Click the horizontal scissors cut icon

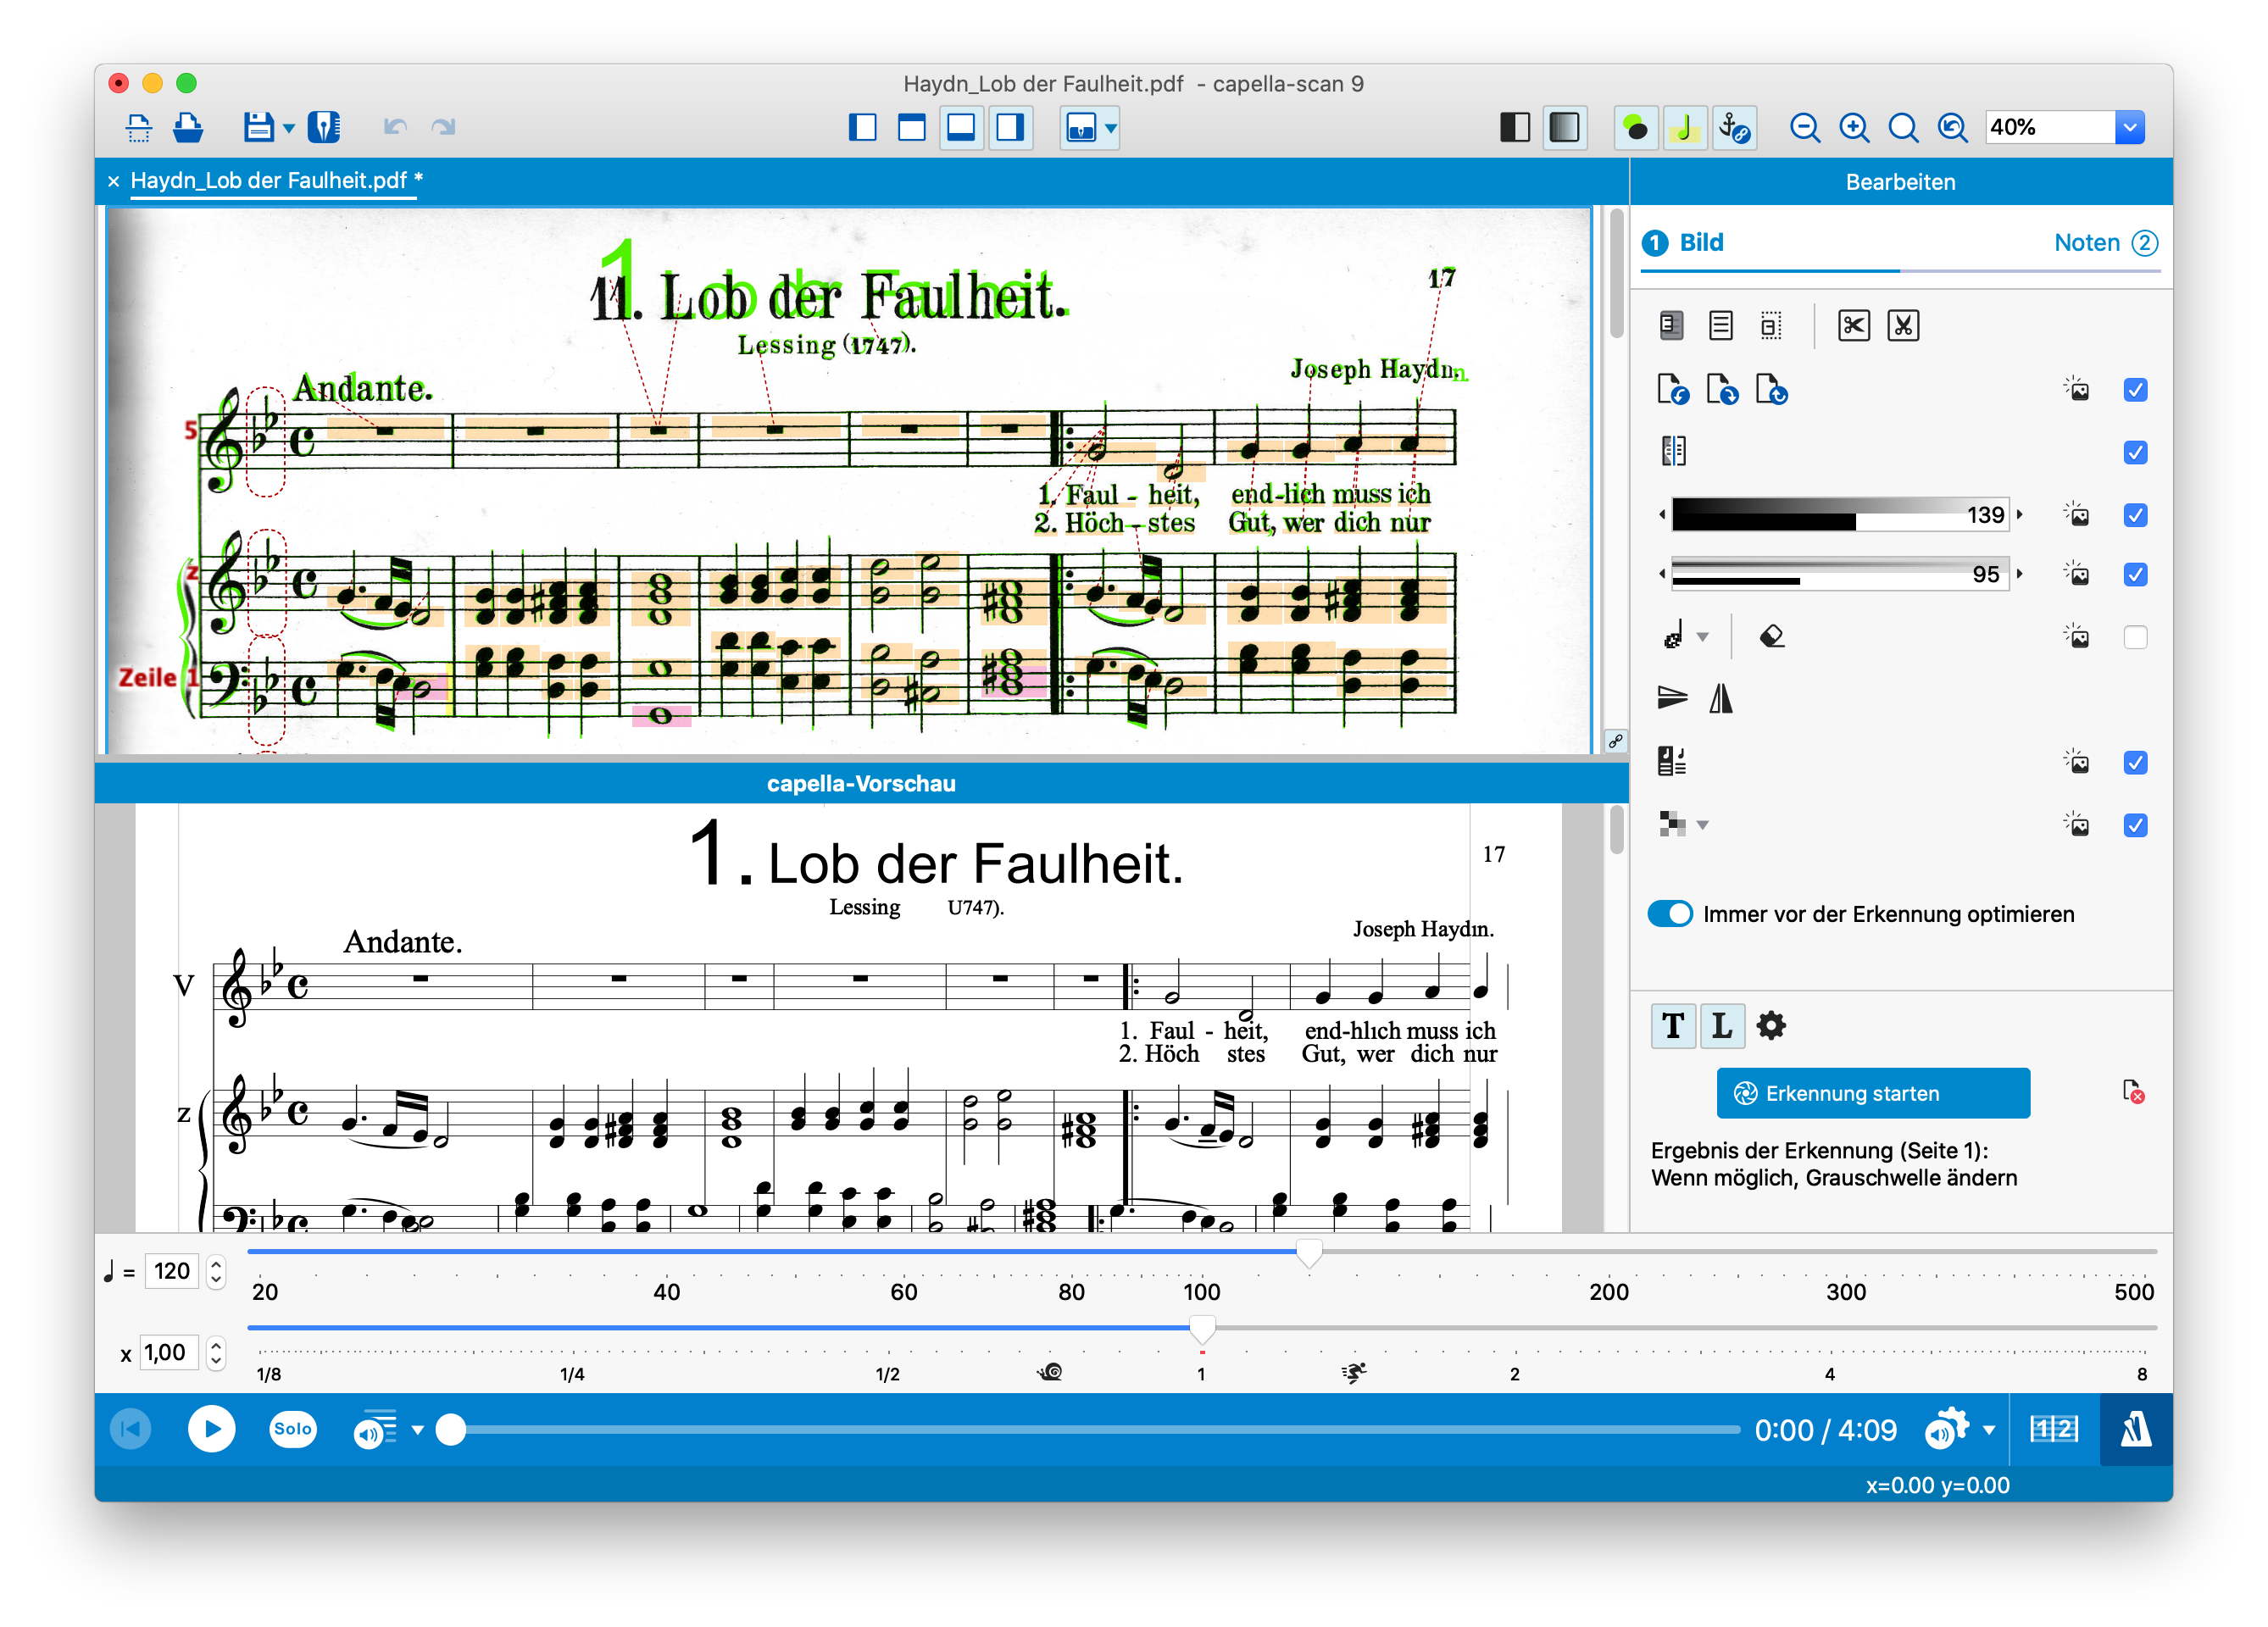(1853, 326)
